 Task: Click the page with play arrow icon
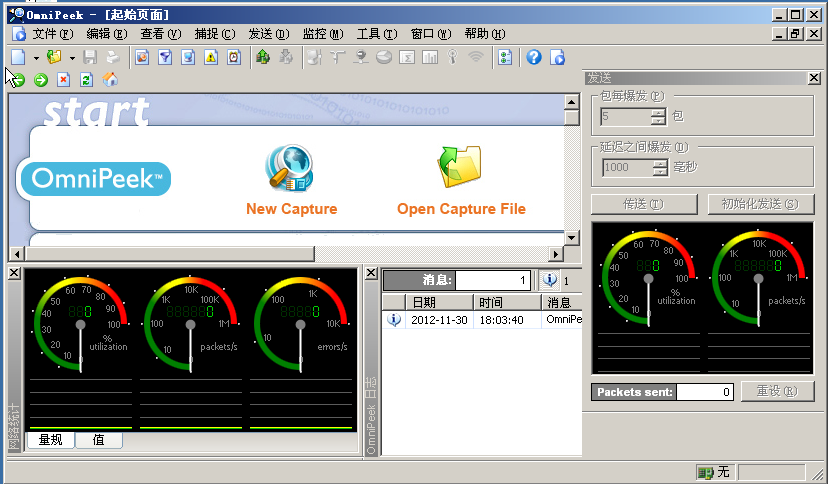coord(557,57)
